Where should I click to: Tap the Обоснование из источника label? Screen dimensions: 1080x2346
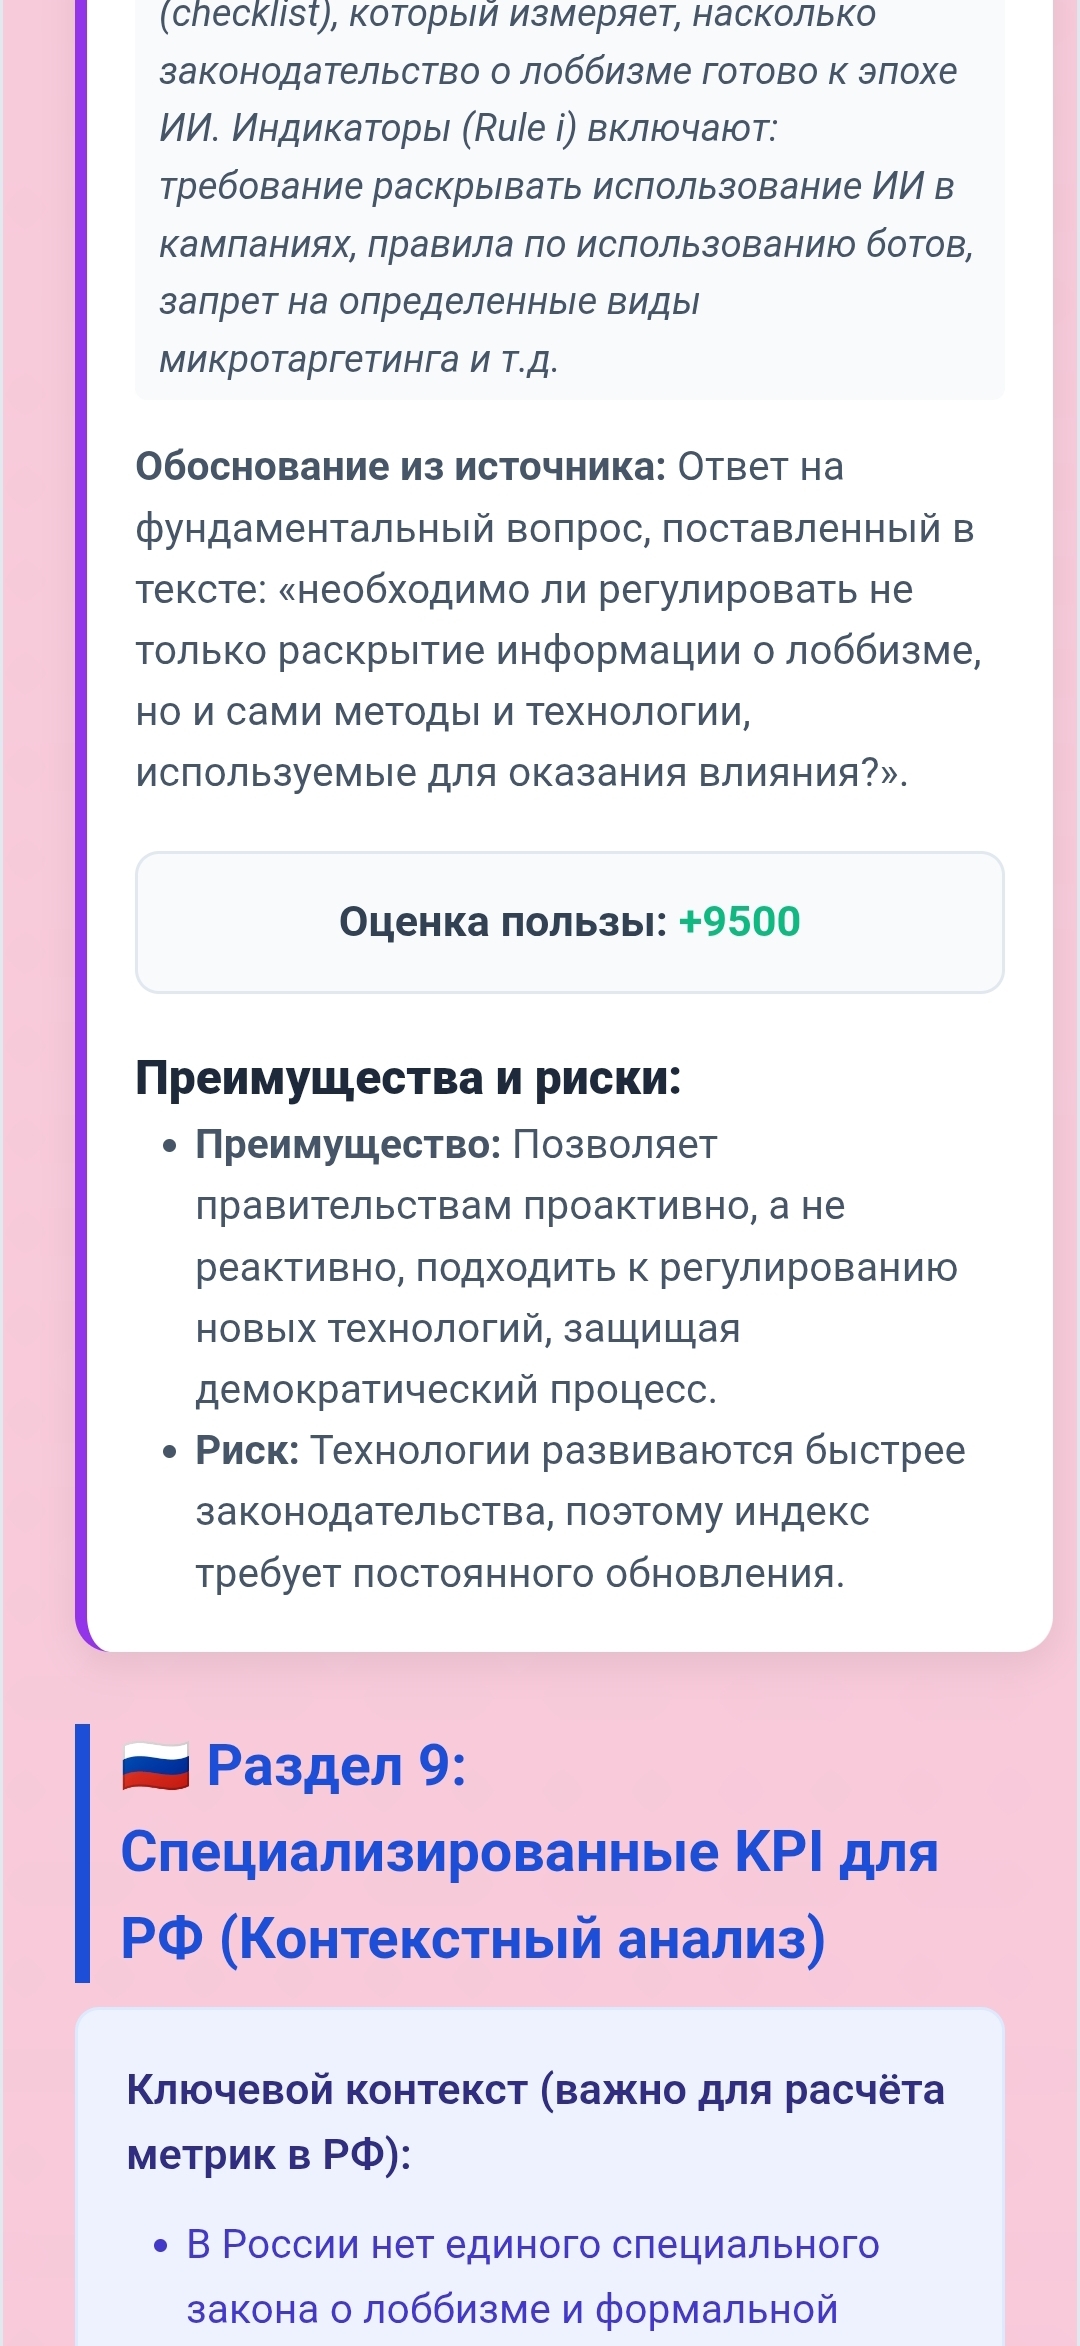400,466
